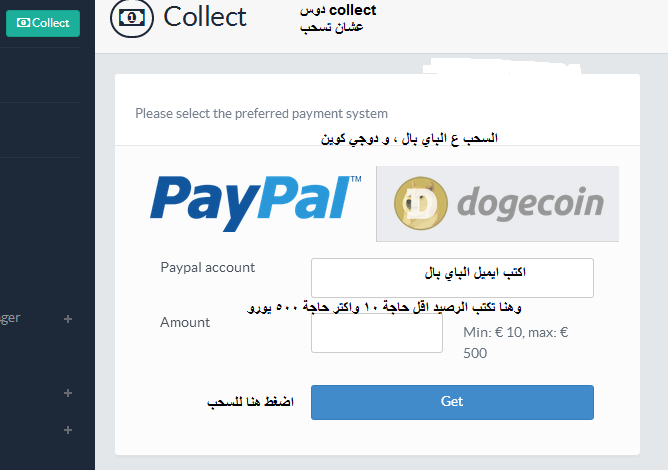
Task: Select PayPal as the payment system
Action: [x=256, y=203]
